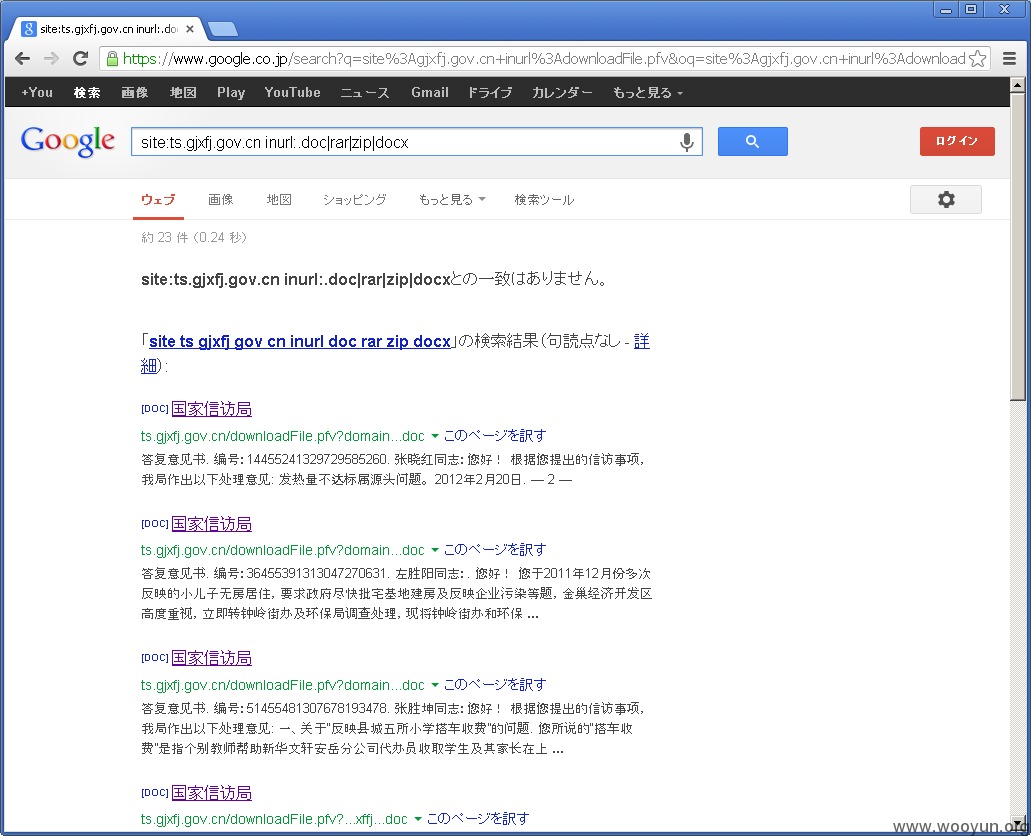Click the voice search microphone icon
The width and height of the screenshot is (1031, 836).
click(x=686, y=142)
